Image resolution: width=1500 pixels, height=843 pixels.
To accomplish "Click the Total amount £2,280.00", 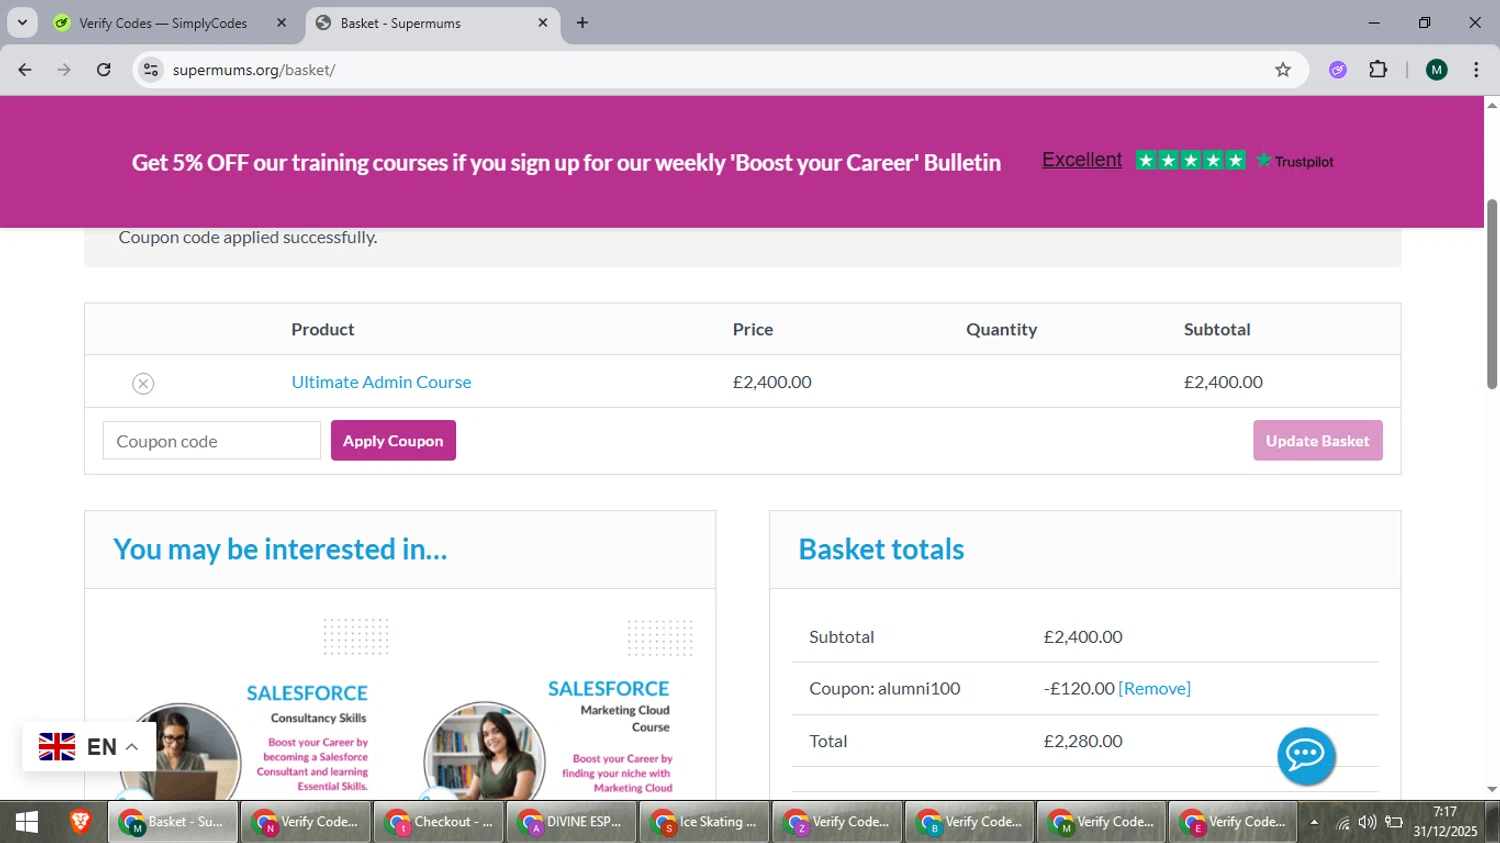I will point(1083,741).
